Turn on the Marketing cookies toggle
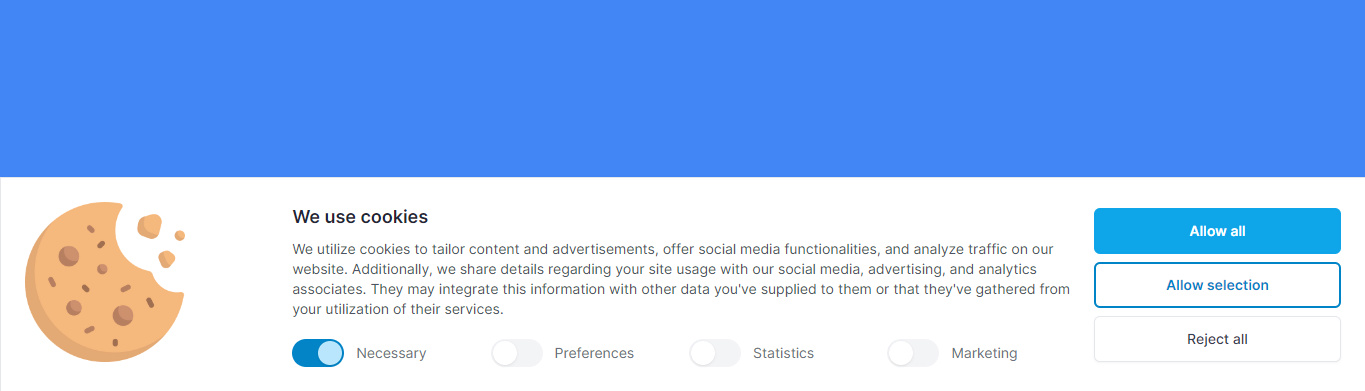 click(912, 353)
